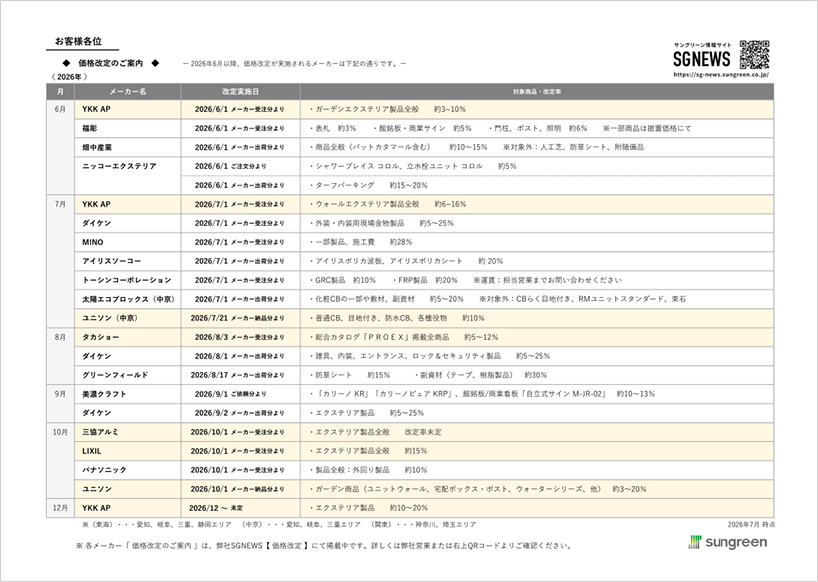Click the 2026年7月 時点 note
Image resolution: width=818 pixels, height=582 pixels.
click(x=751, y=525)
